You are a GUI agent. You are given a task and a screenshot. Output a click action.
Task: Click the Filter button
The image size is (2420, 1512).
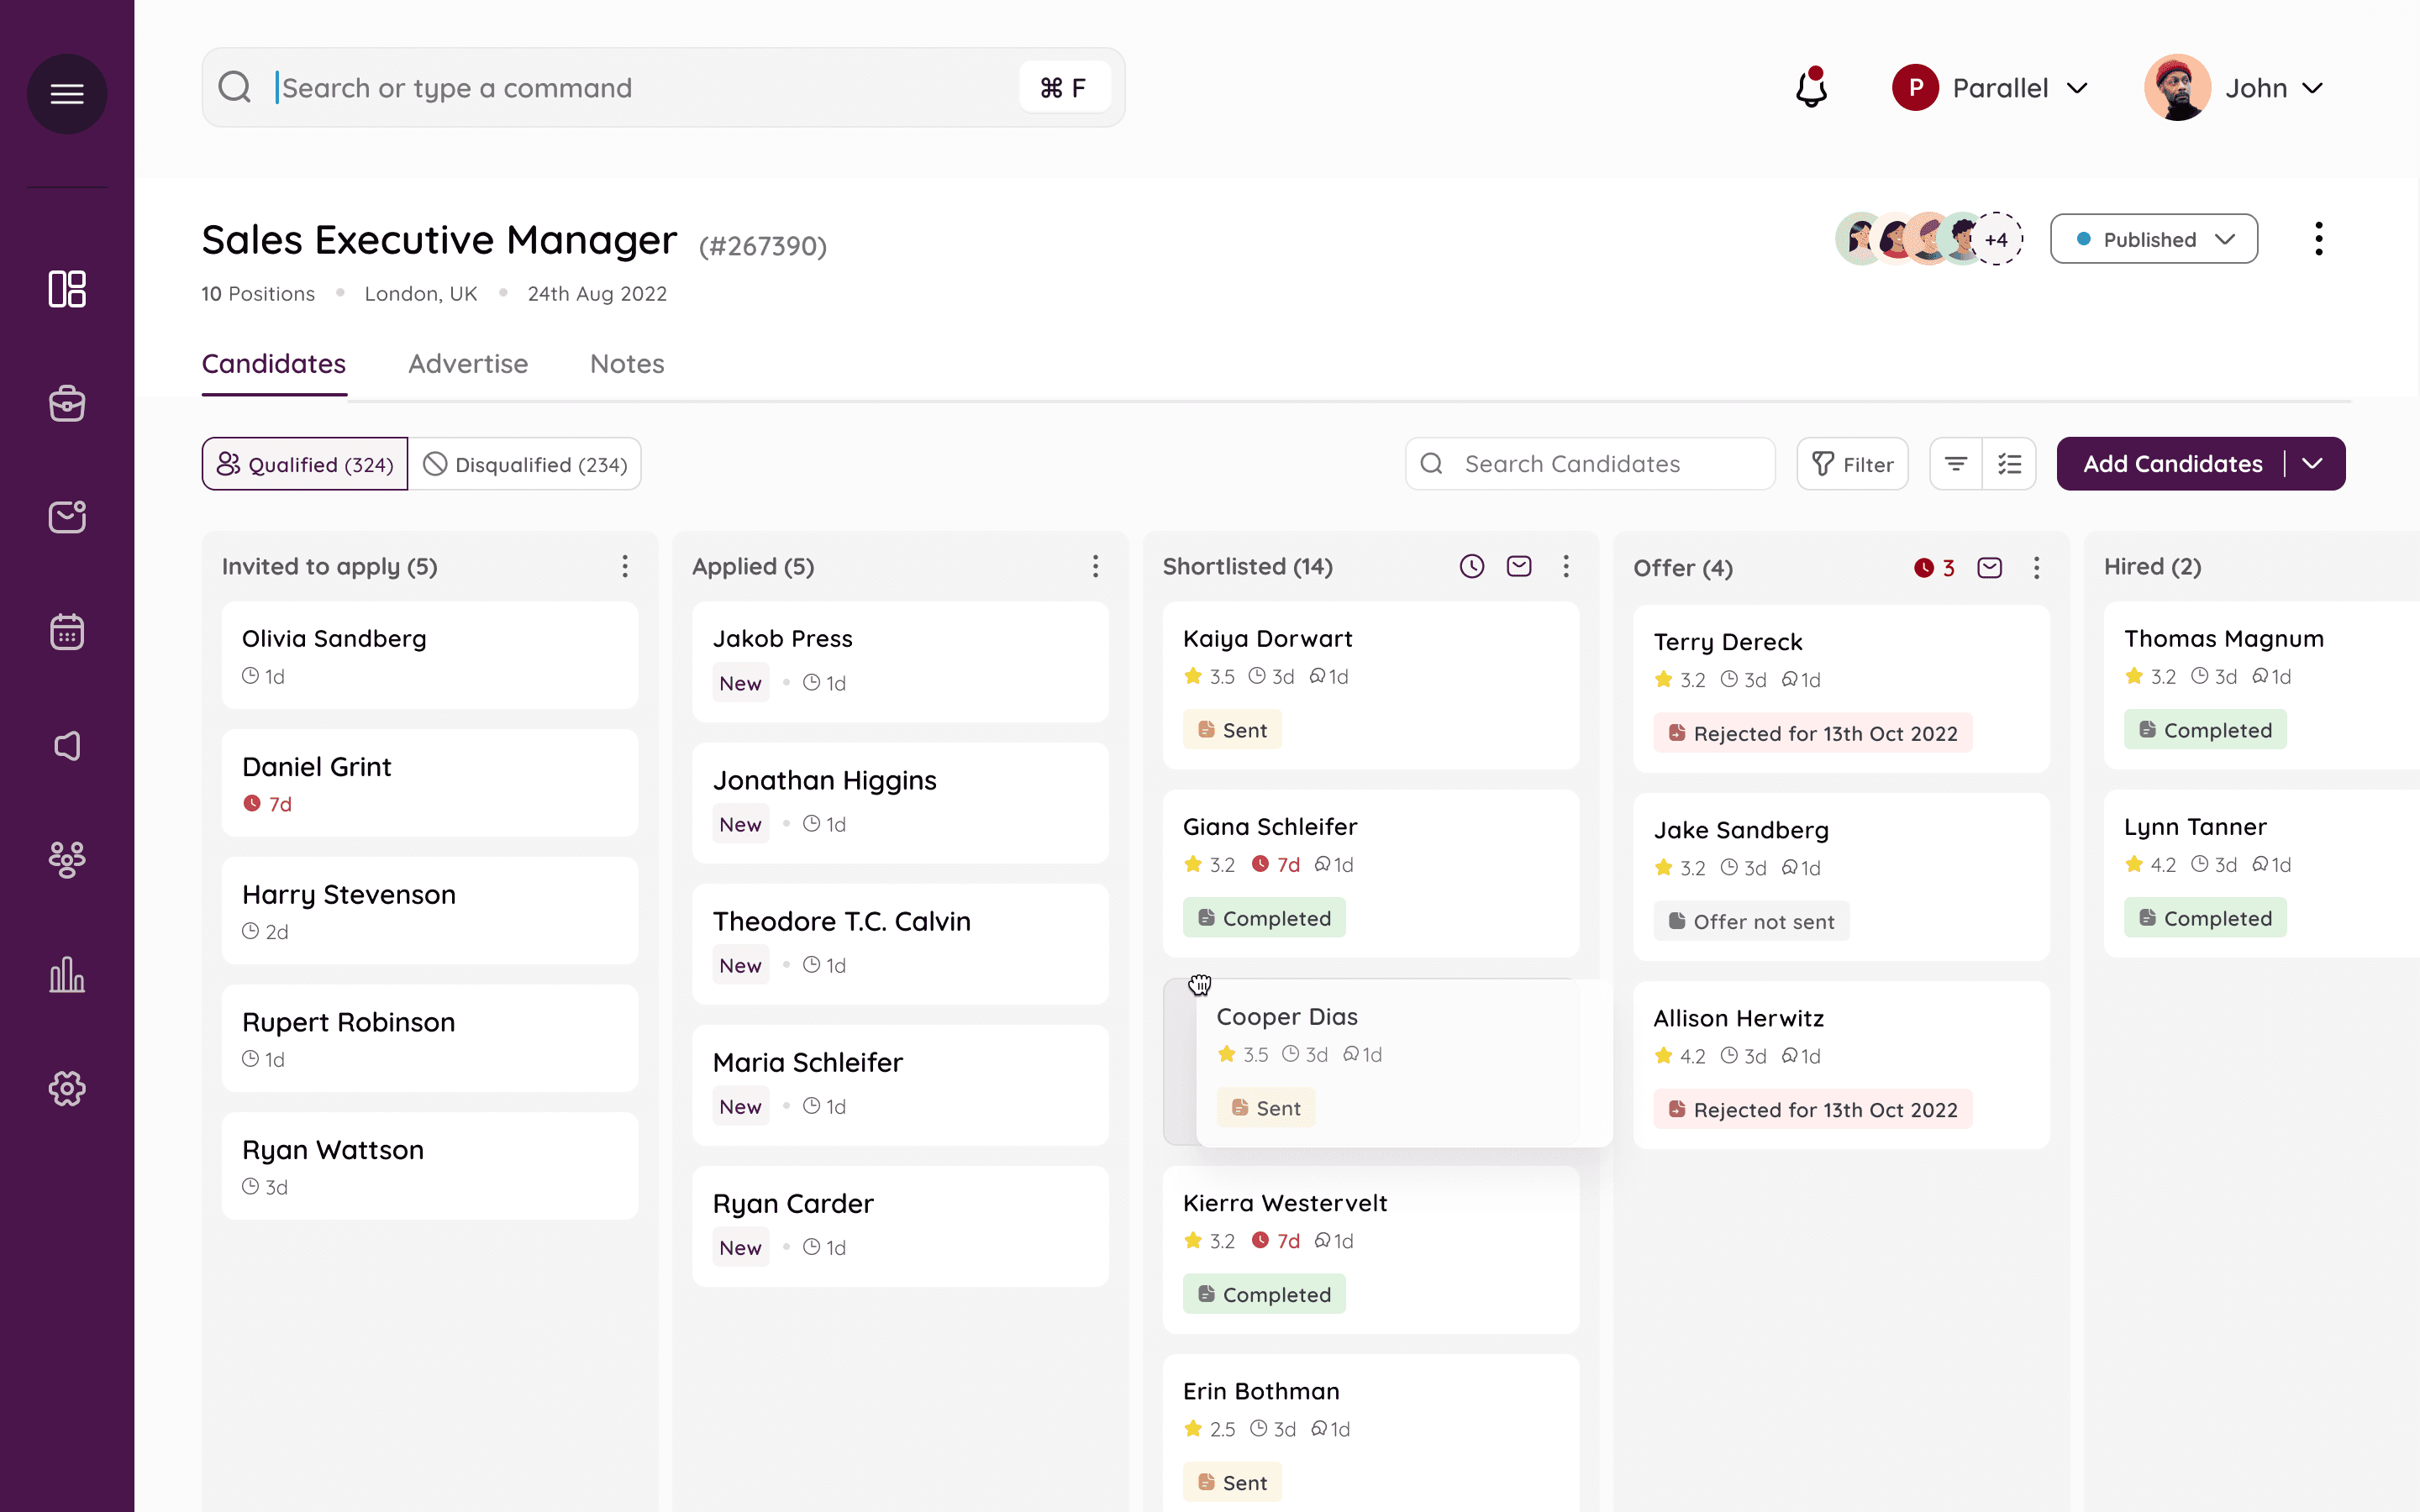coord(1852,464)
